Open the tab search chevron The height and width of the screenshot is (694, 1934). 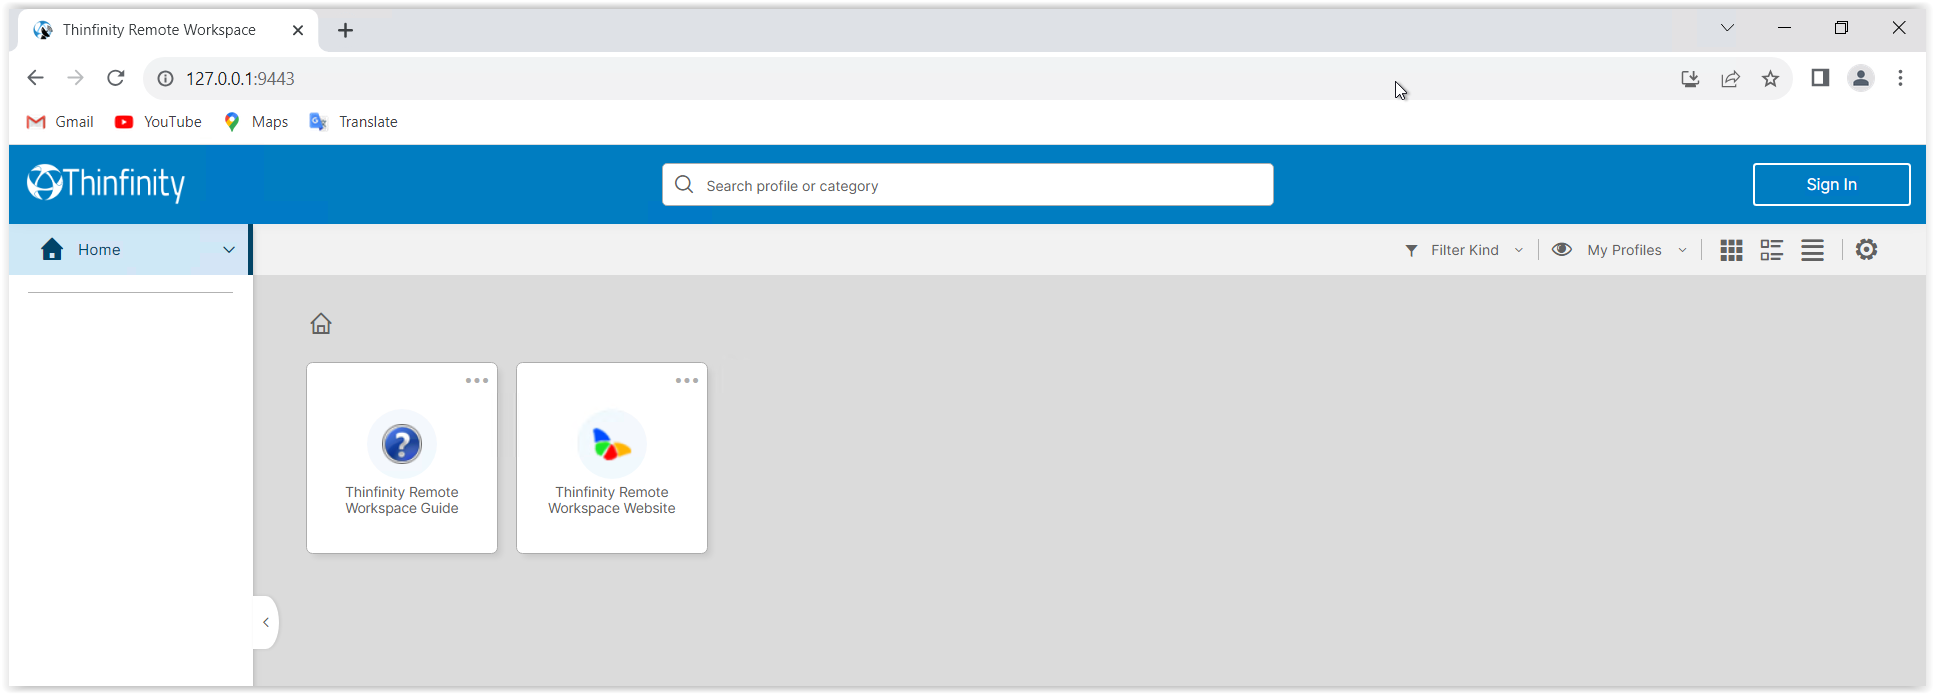pos(1727,28)
